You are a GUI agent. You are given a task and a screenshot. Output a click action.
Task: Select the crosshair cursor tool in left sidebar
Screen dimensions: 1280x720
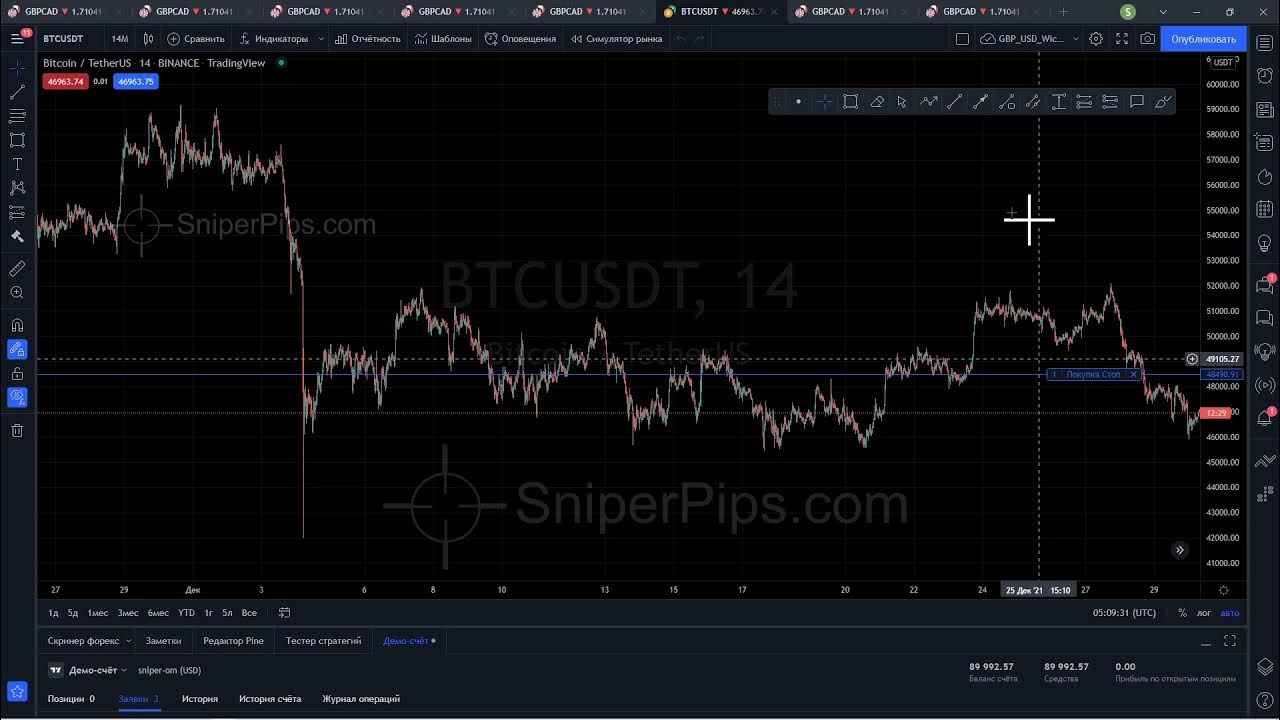17,69
